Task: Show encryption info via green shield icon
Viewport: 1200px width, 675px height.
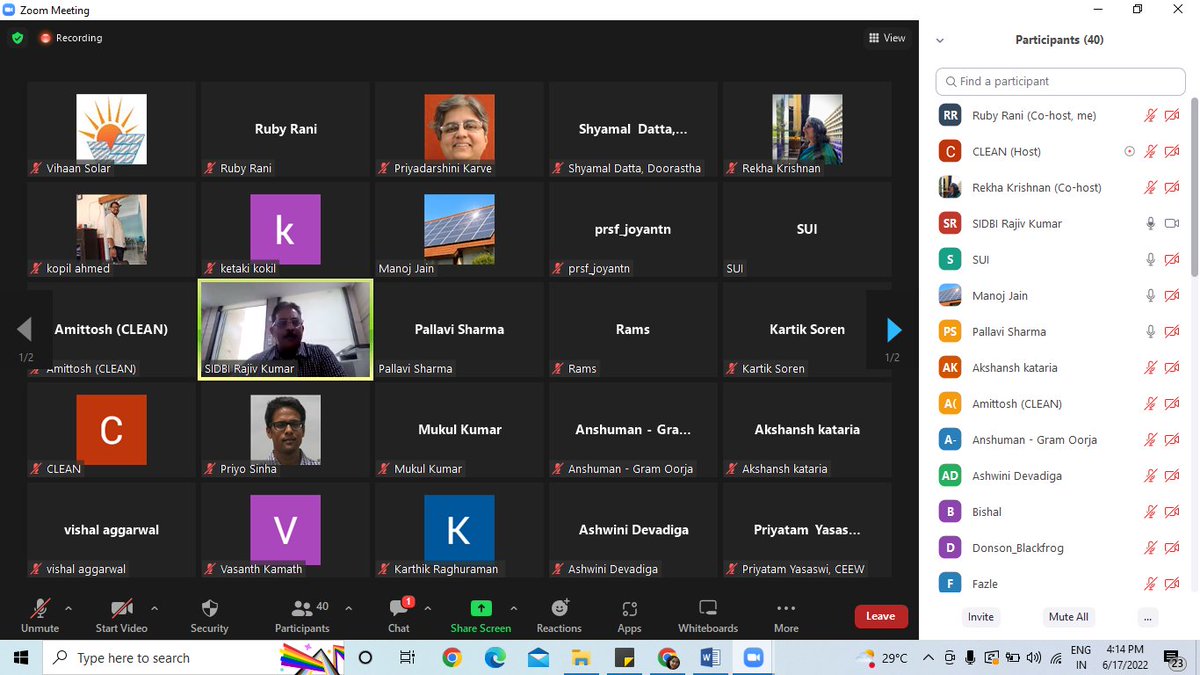Action: point(17,38)
